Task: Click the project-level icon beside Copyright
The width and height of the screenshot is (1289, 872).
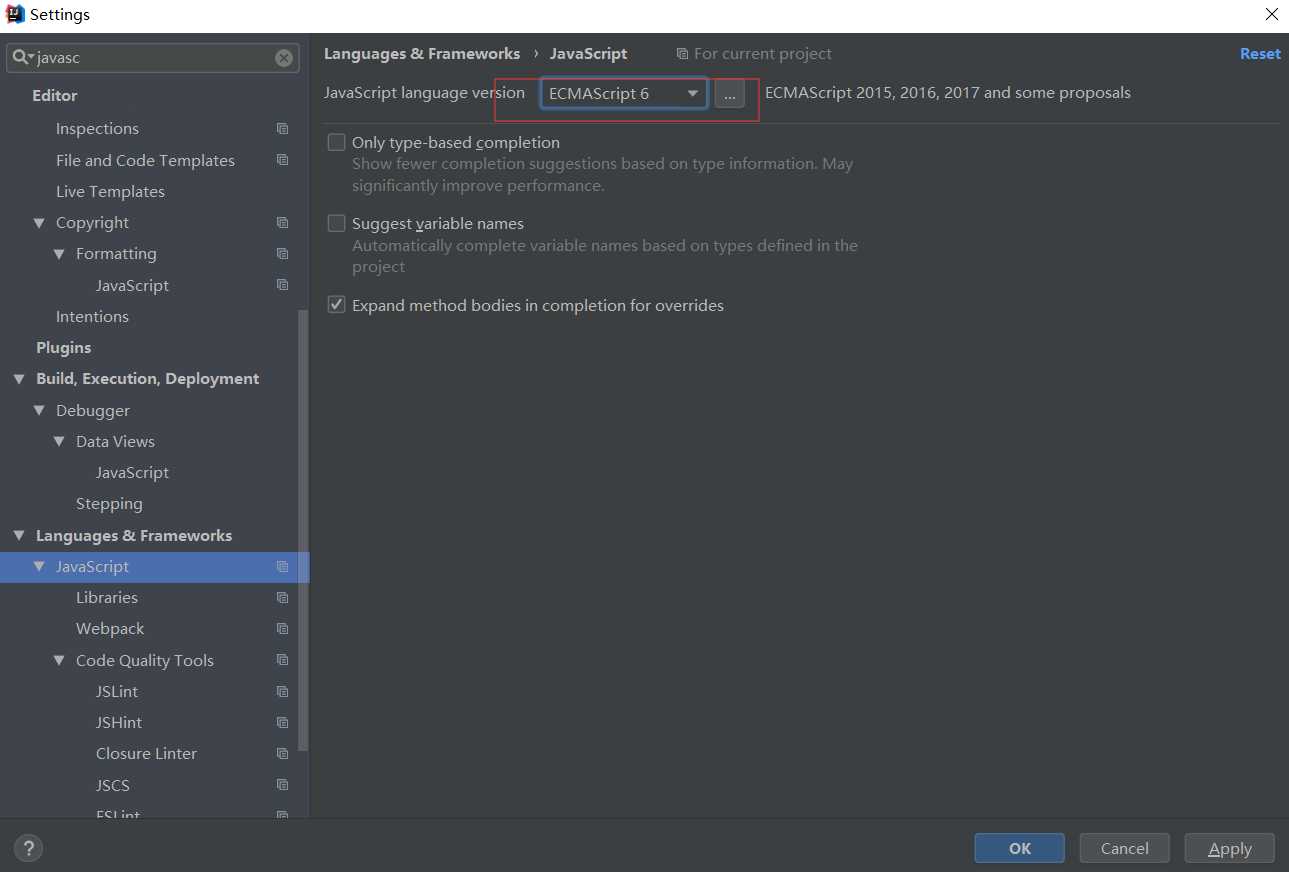Action: [x=282, y=222]
